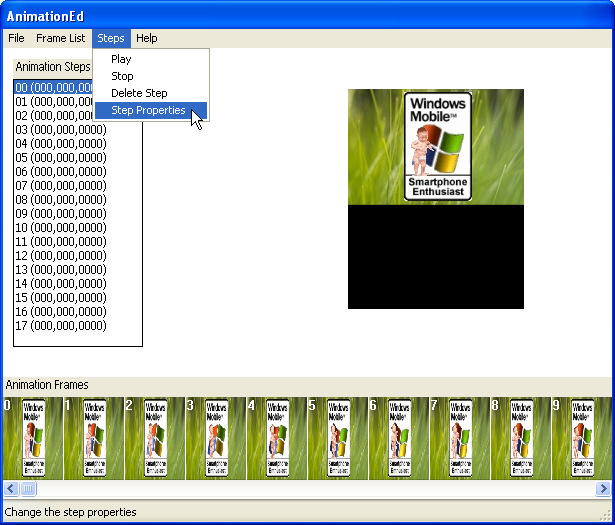
Task: Select Delete Step menu entry
Action: pos(151,93)
